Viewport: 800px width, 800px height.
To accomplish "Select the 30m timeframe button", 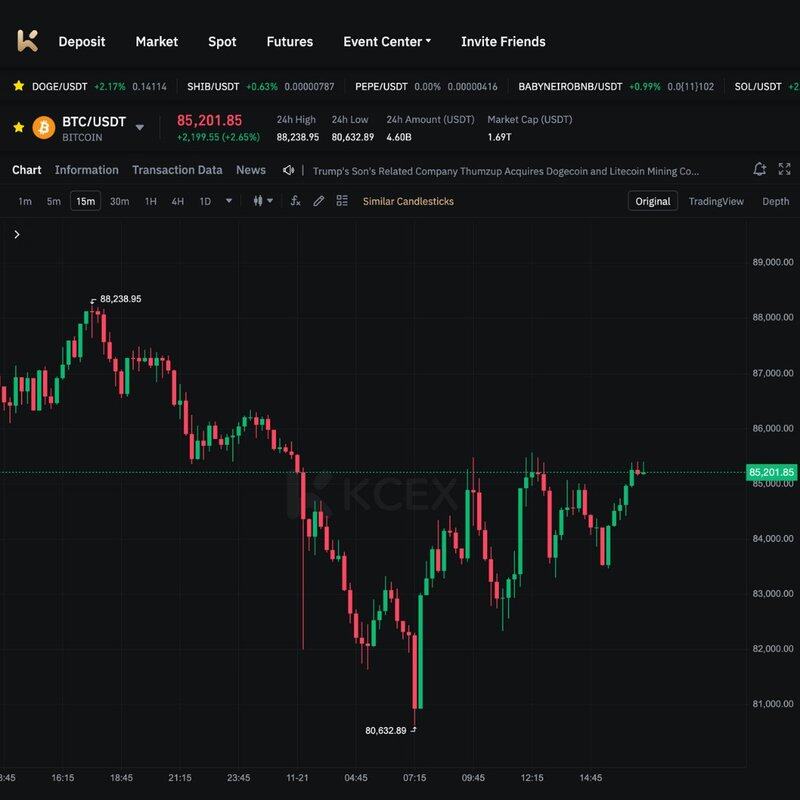I will [x=119, y=201].
